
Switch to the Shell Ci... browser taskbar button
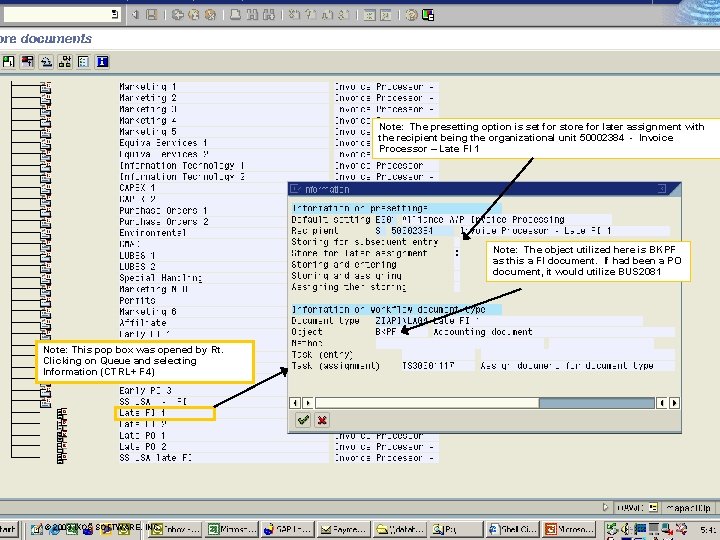pyautogui.click(x=512, y=529)
